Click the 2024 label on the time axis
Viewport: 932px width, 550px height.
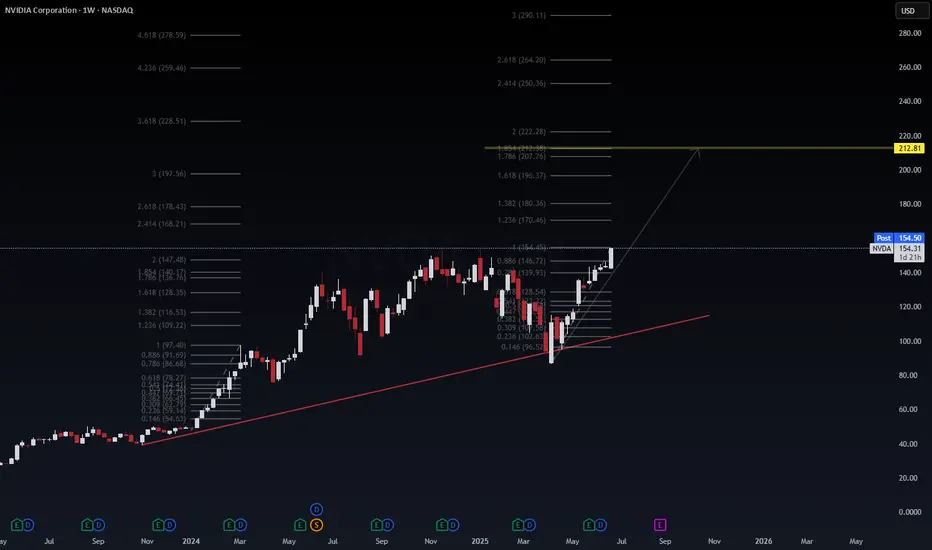(x=191, y=541)
